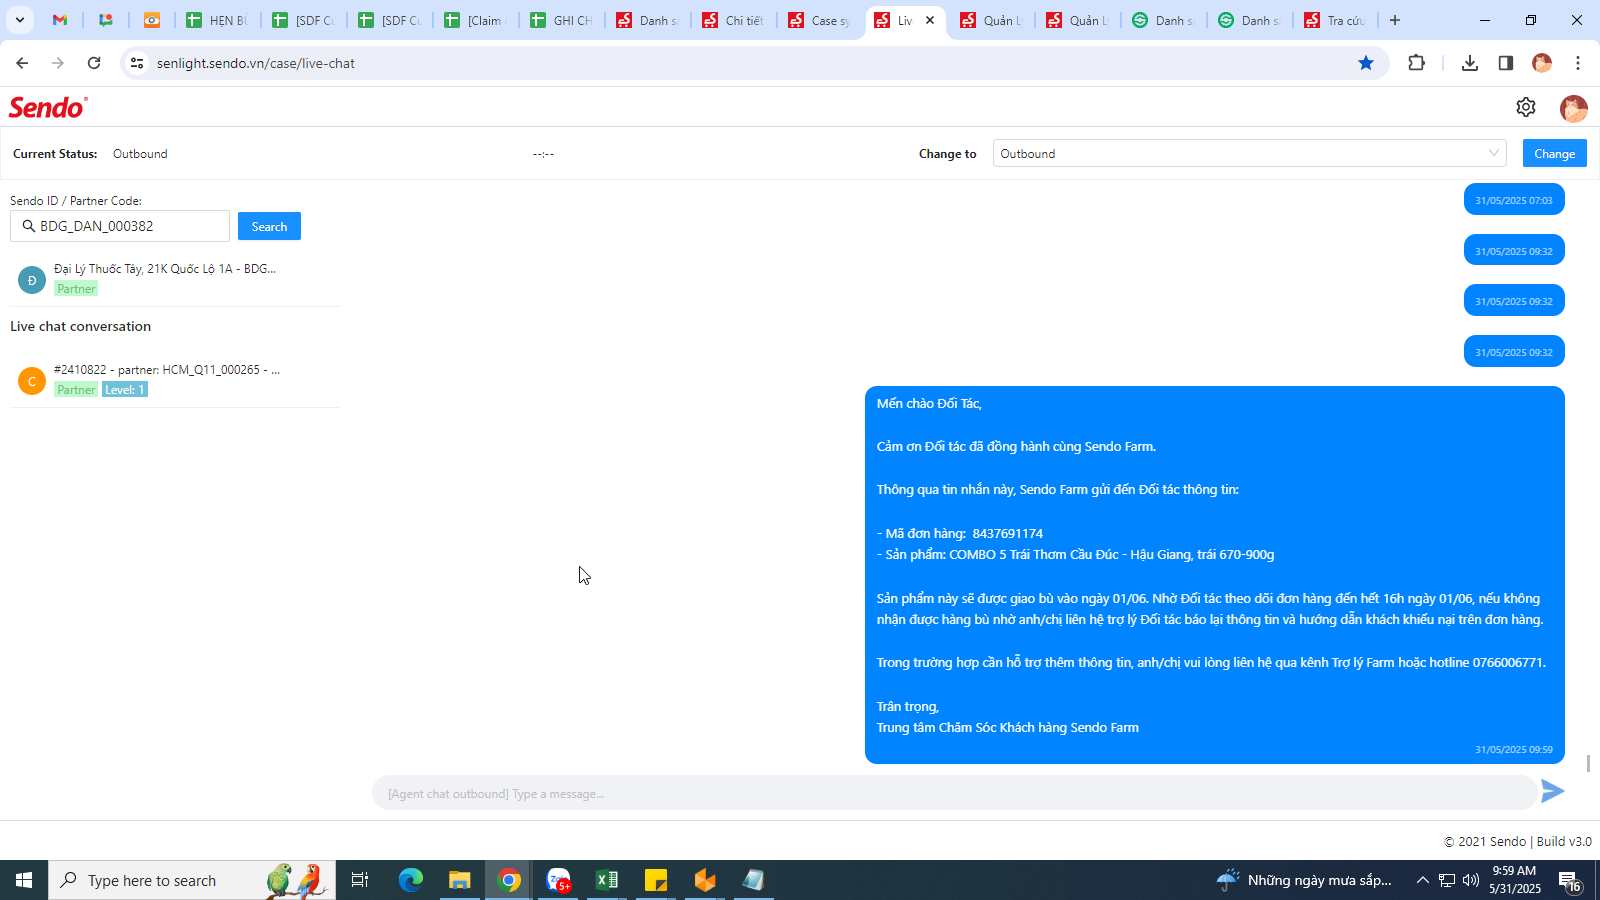Click the Level: 1 tag
Viewport: 1600px width, 900px height.
click(125, 390)
